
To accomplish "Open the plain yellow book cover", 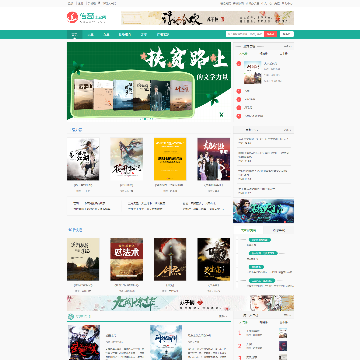I will pos(170,159).
